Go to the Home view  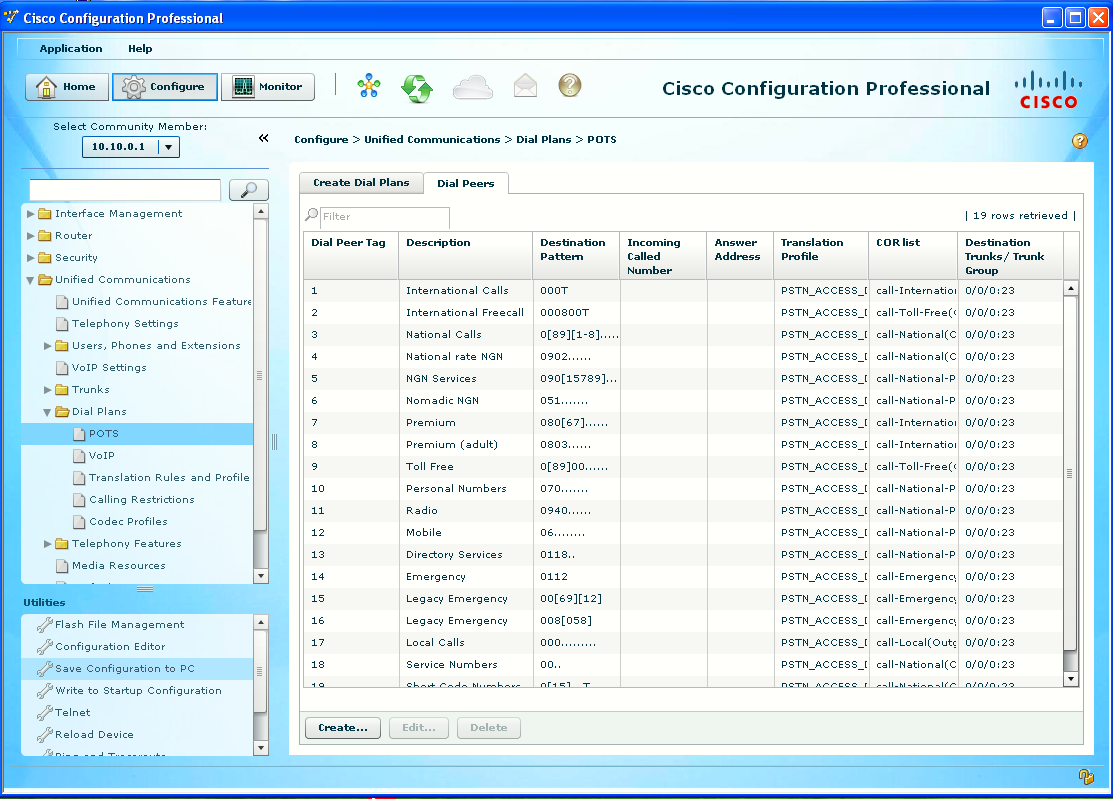tap(67, 87)
